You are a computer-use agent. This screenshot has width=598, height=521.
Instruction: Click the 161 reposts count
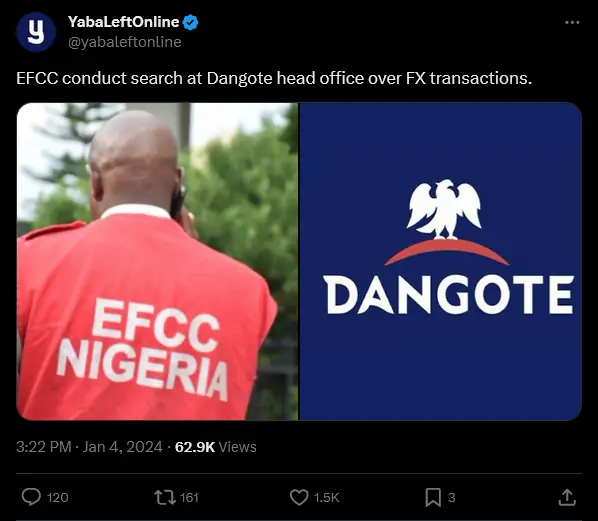pyautogui.click(x=189, y=497)
